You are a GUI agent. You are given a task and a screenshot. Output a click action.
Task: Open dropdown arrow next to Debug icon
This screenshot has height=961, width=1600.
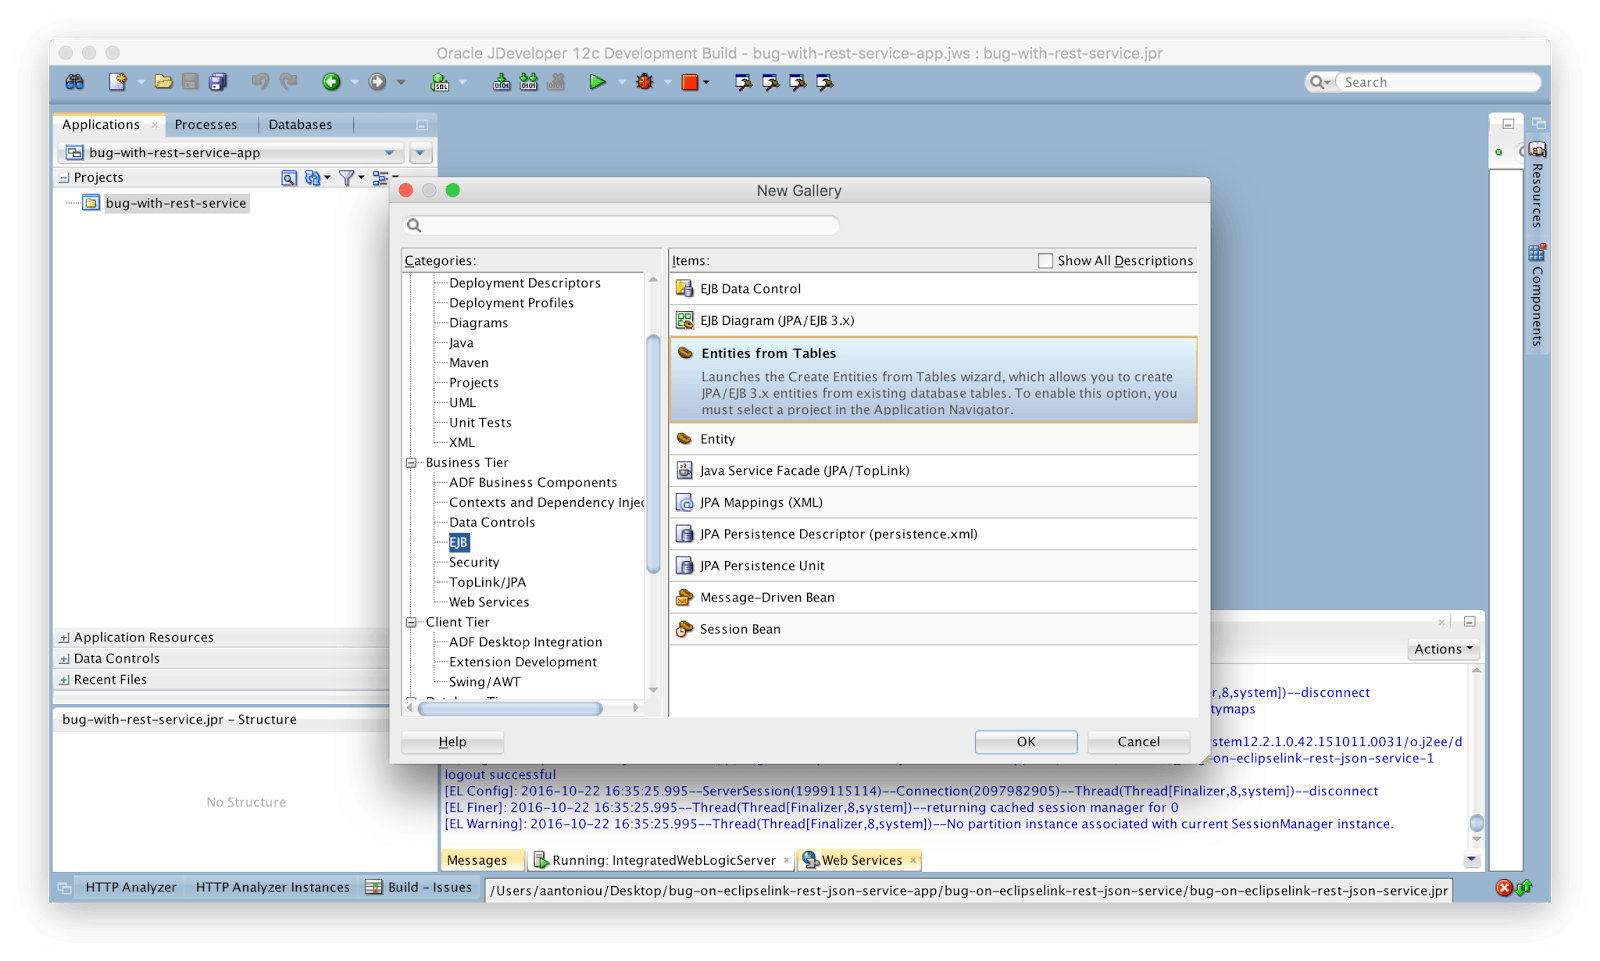point(667,82)
